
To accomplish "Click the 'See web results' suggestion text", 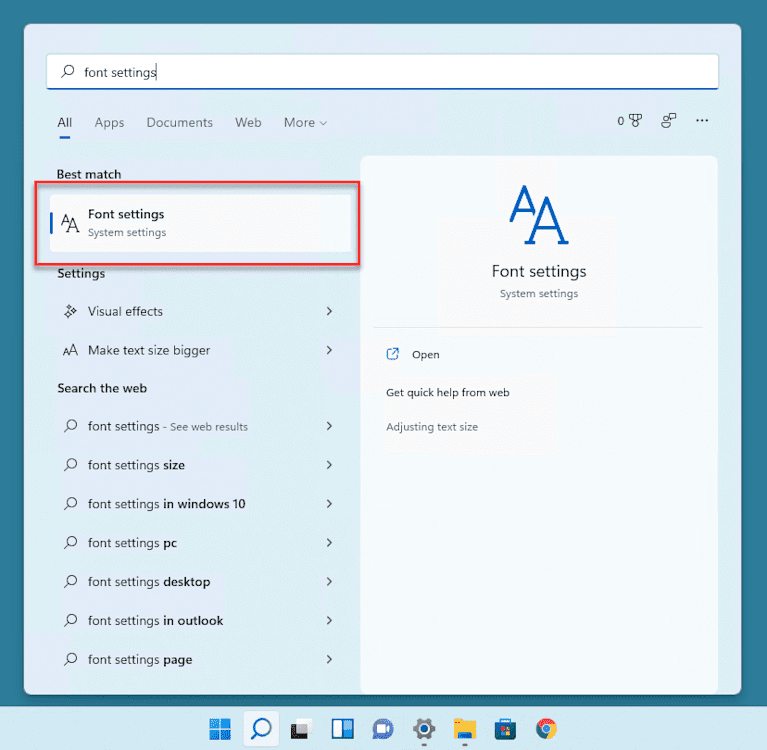I will click(x=209, y=427).
